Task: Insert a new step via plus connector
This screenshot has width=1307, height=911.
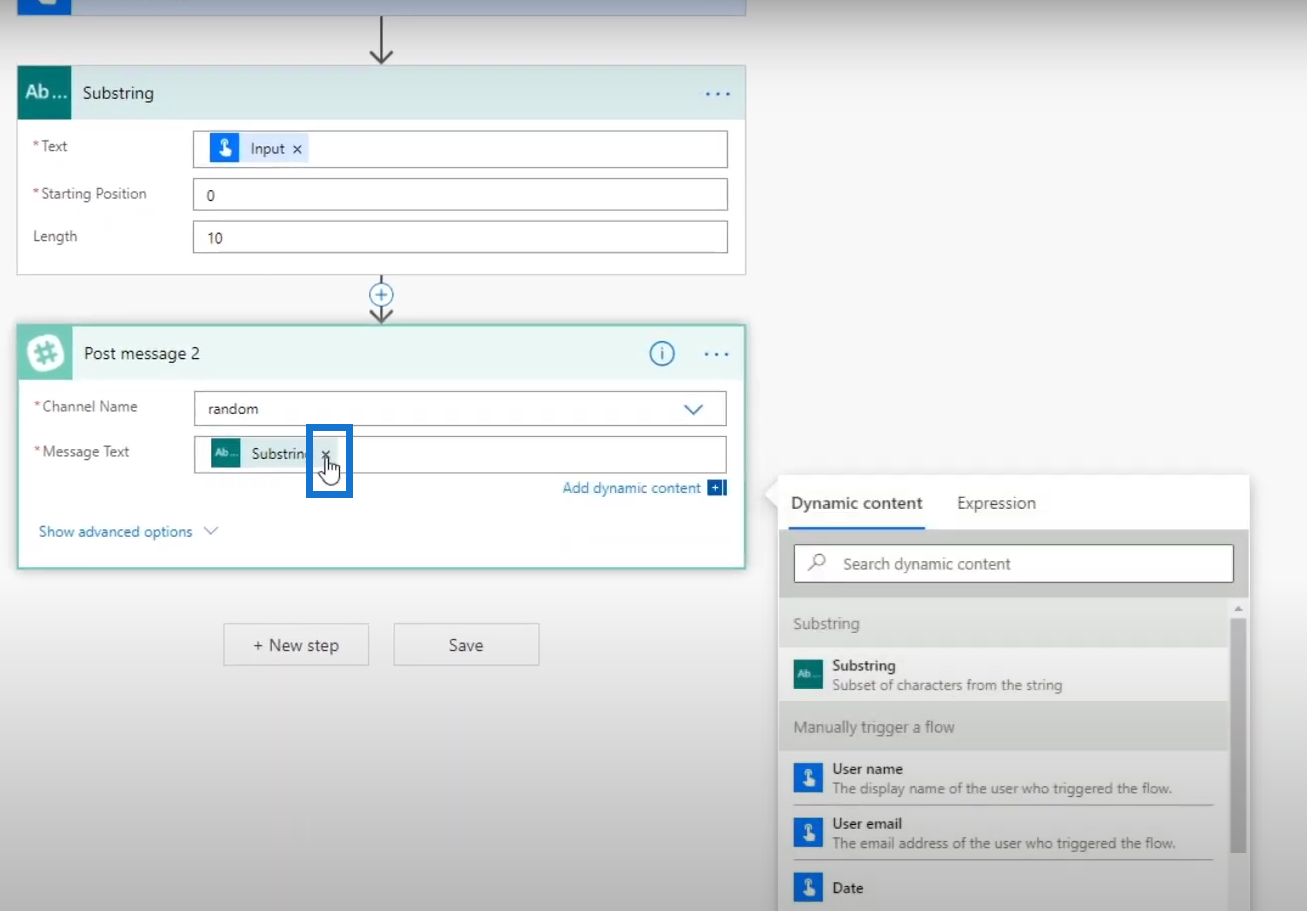Action: click(381, 295)
